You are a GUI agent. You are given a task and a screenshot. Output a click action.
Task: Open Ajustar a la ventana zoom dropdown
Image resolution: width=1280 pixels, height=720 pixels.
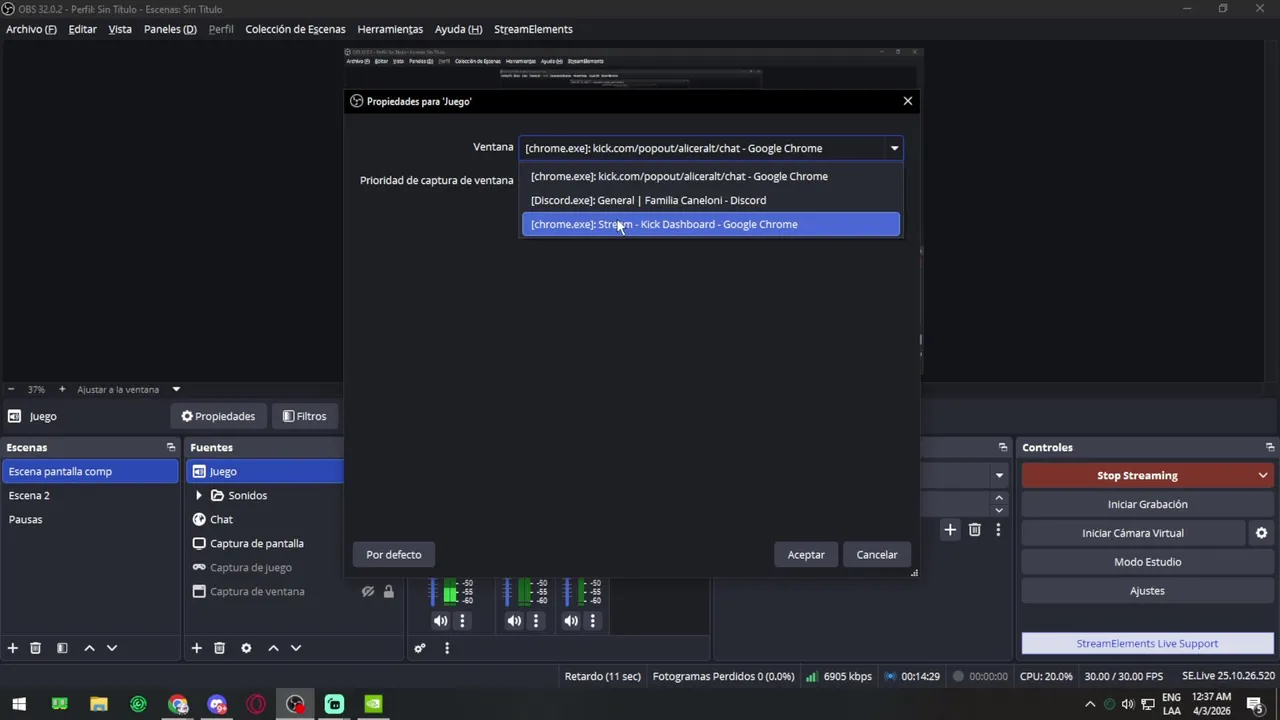[x=176, y=389]
